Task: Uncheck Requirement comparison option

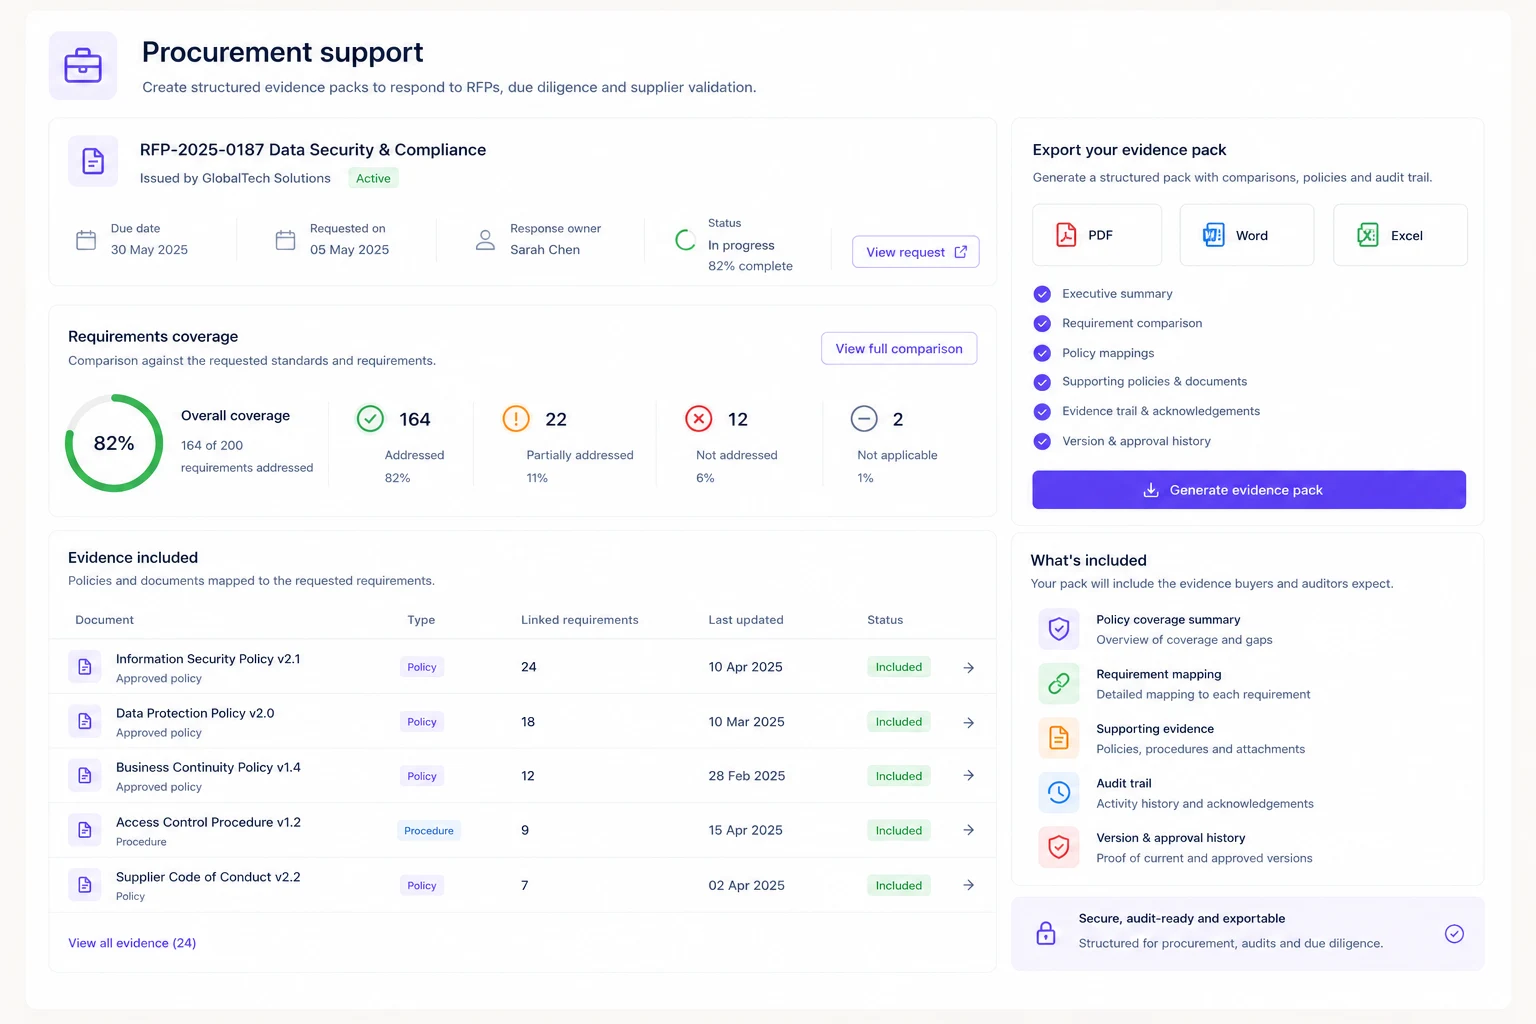Action: pyautogui.click(x=1042, y=323)
